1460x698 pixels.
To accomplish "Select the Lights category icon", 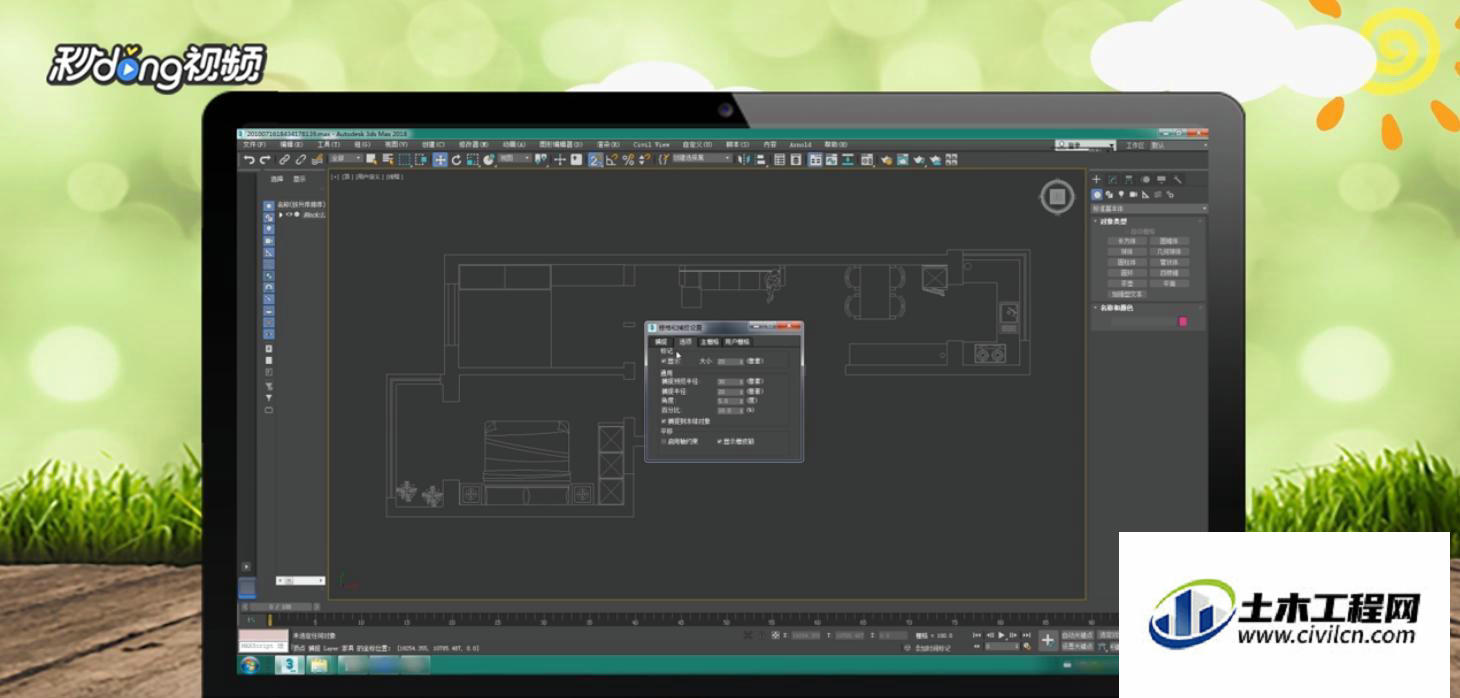I will click(x=1121, y=195).
